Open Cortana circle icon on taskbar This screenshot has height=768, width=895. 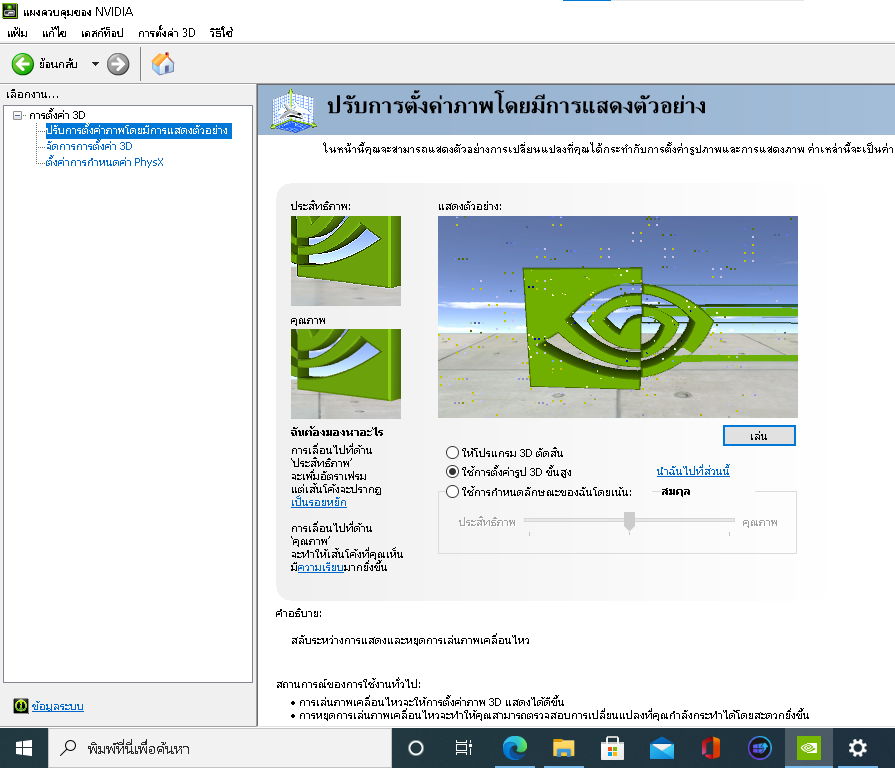416,748
